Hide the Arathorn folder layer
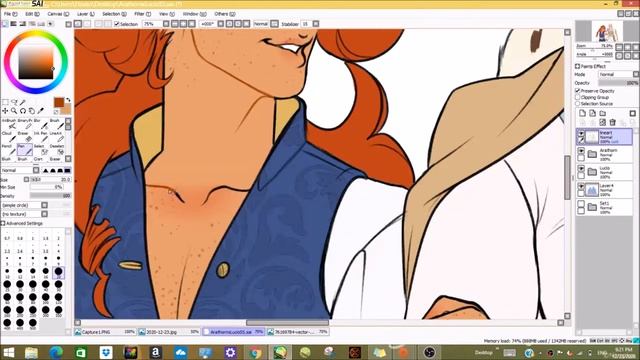Viewport: 640px width, 360px height. click(x=581, y=151)
